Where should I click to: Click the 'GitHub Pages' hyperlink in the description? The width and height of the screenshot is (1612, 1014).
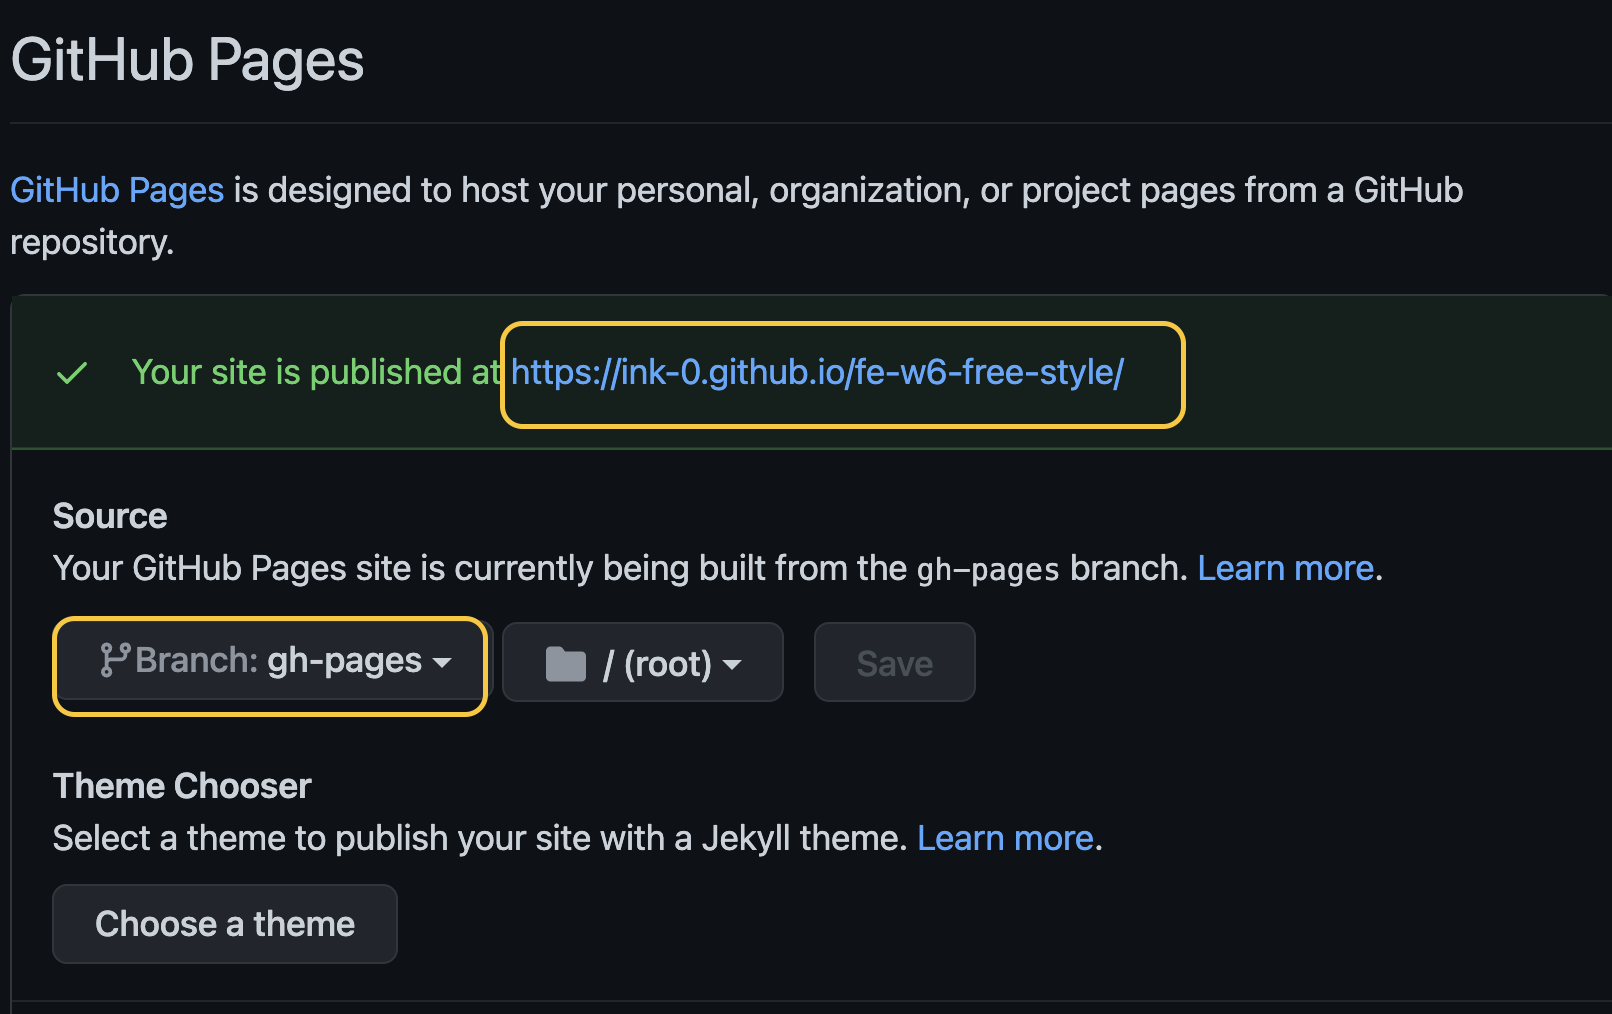tap(116, 190)
